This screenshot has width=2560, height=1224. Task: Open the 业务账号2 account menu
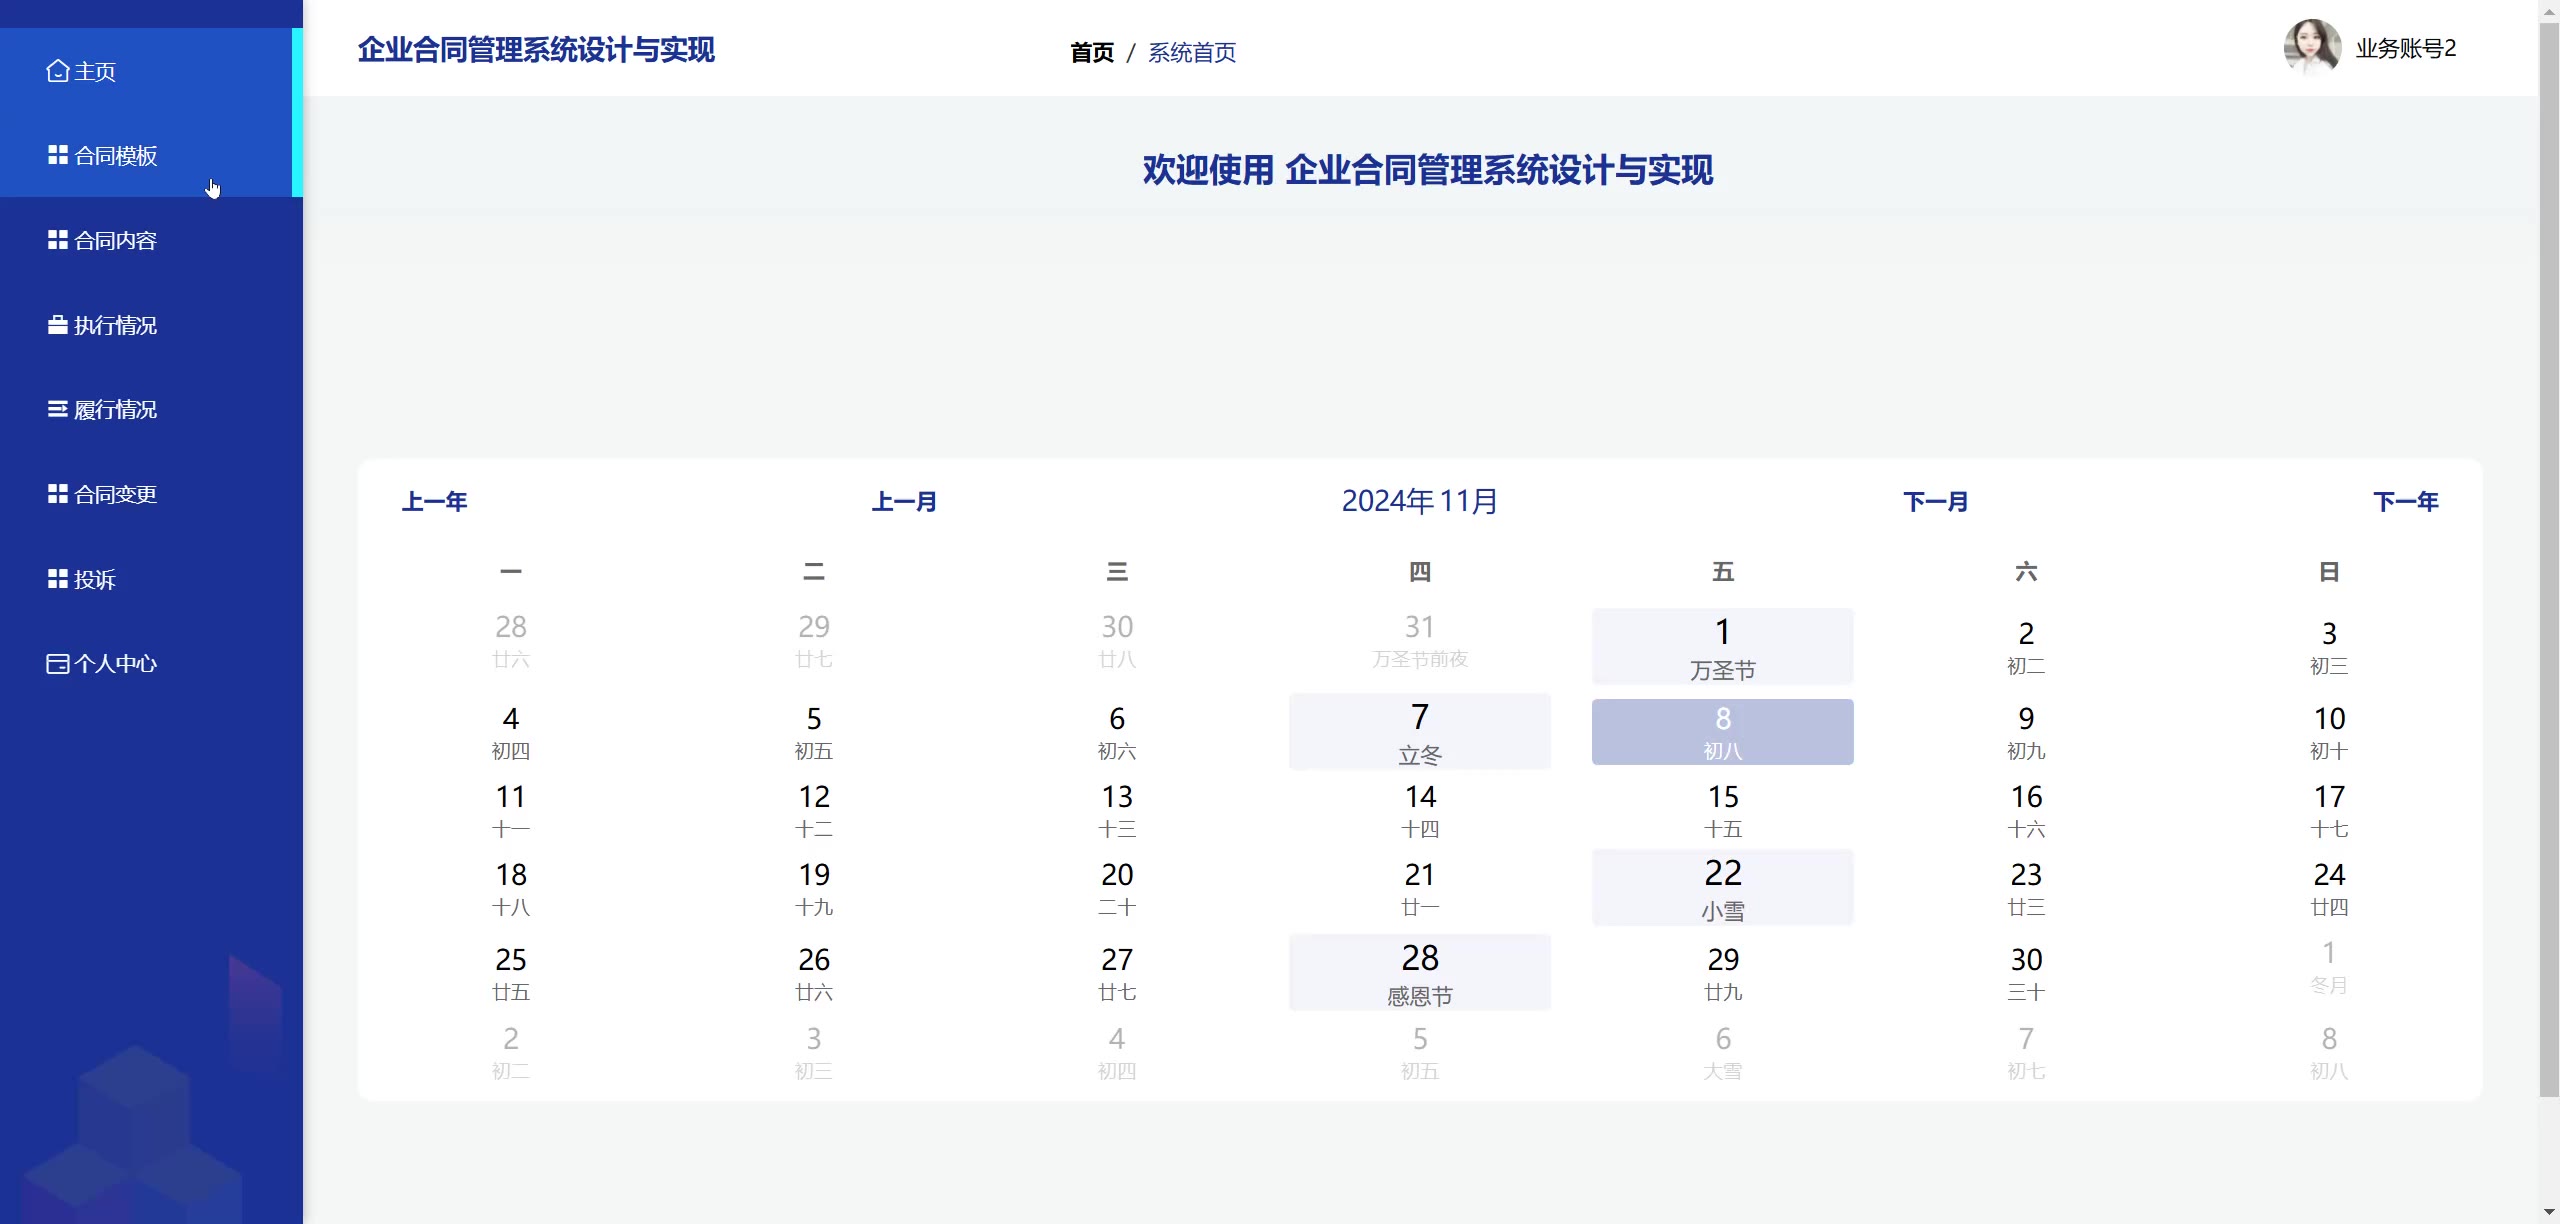pyautogui.click(x=2405, y=48)
